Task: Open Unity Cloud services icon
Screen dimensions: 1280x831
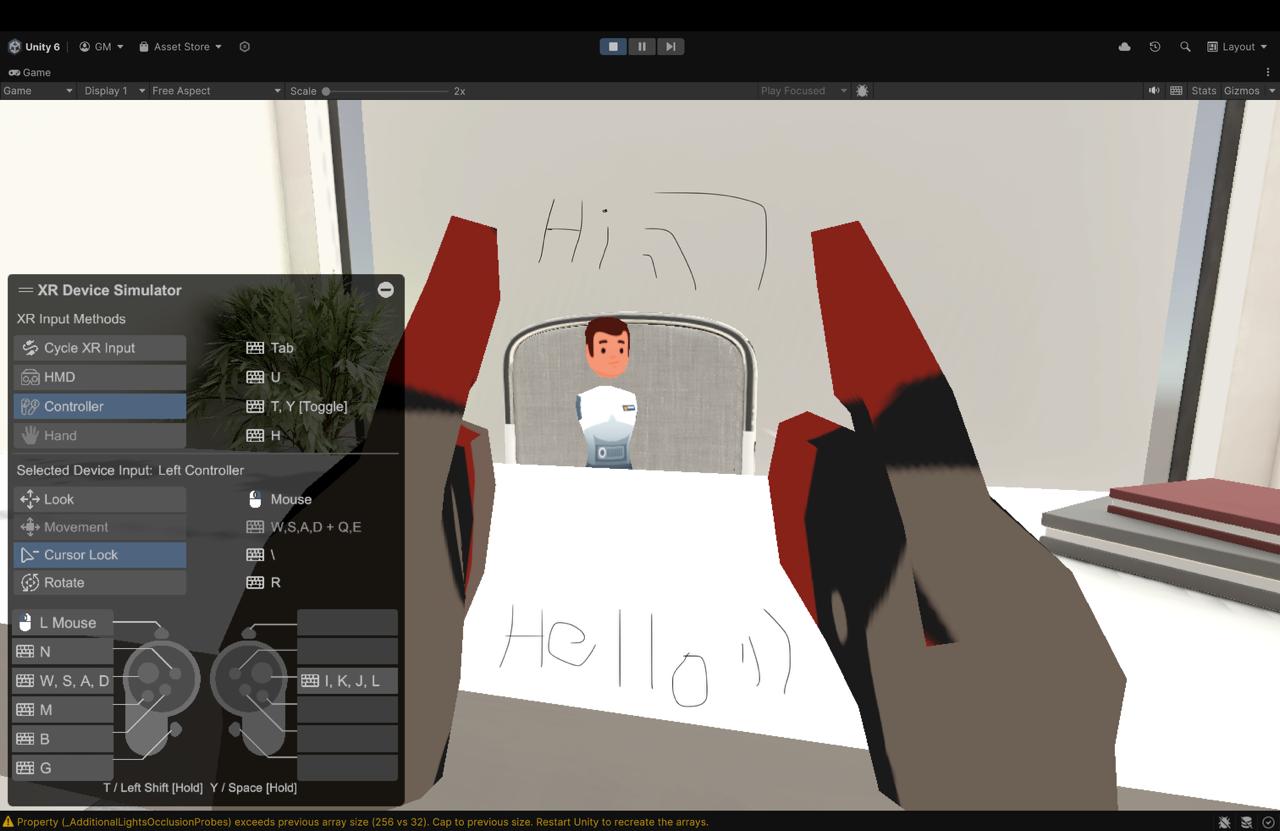Action: point(1124,47)
